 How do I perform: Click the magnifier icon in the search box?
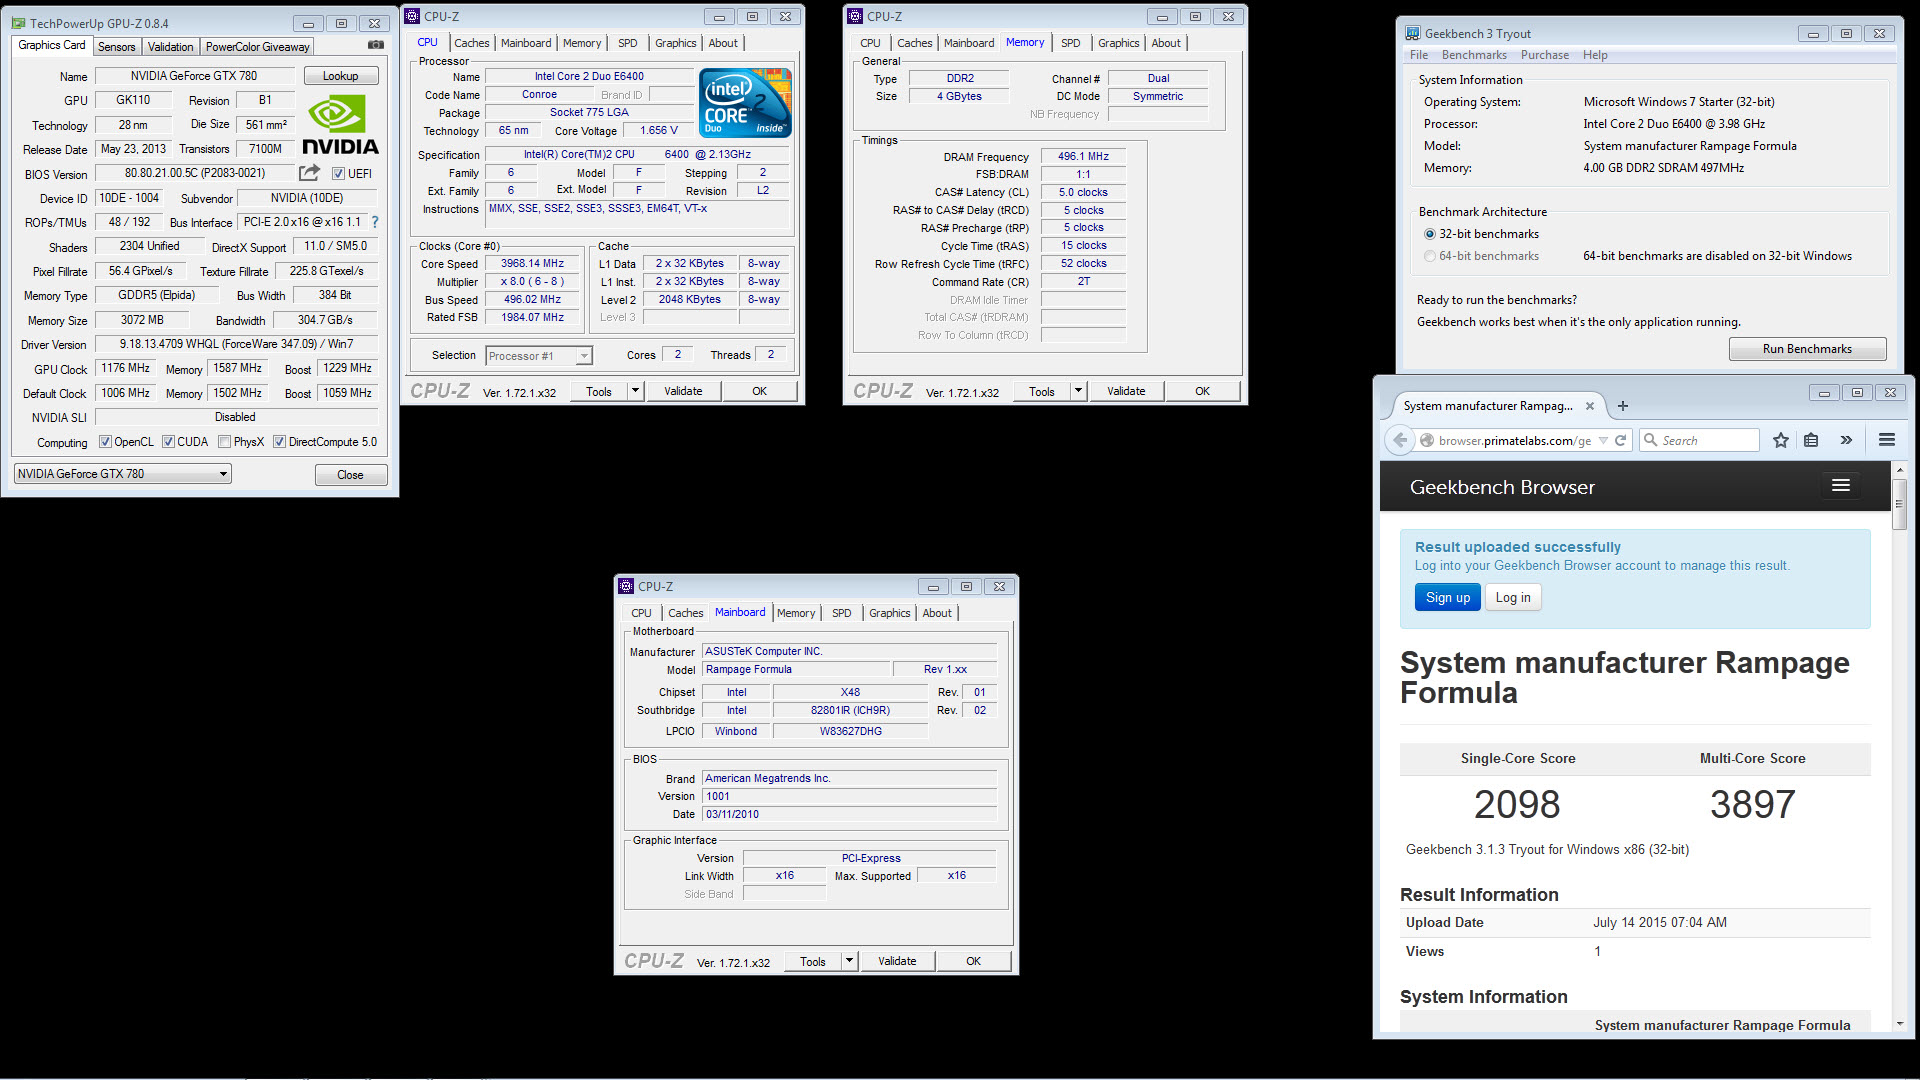click(1651, 441)
